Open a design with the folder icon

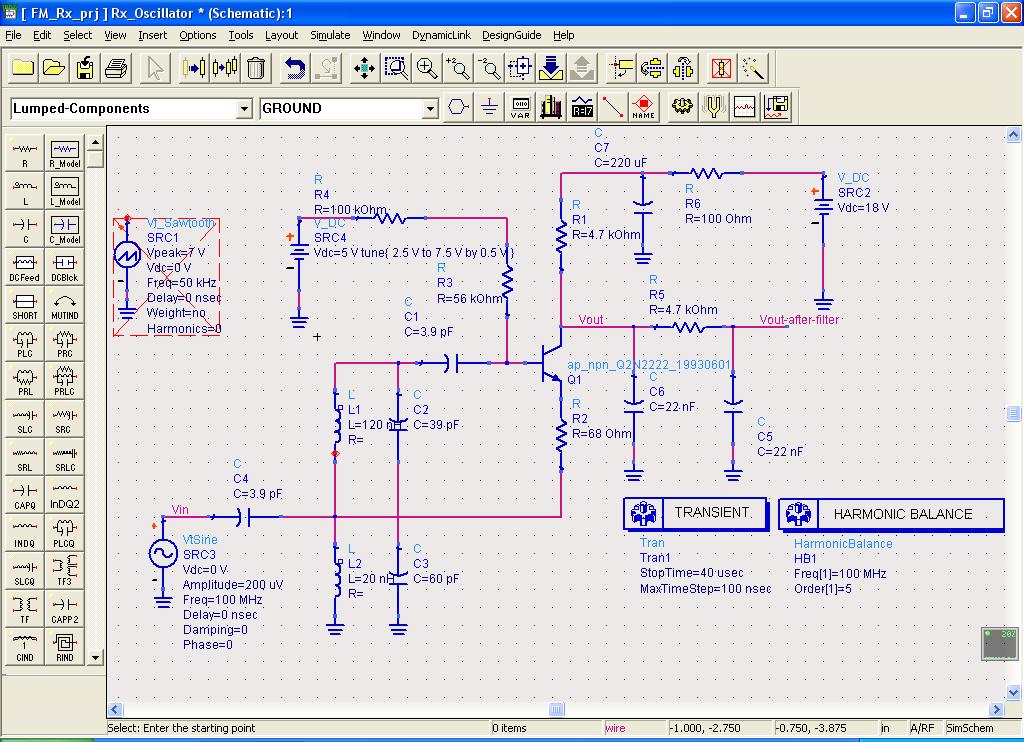pos(54,68)
